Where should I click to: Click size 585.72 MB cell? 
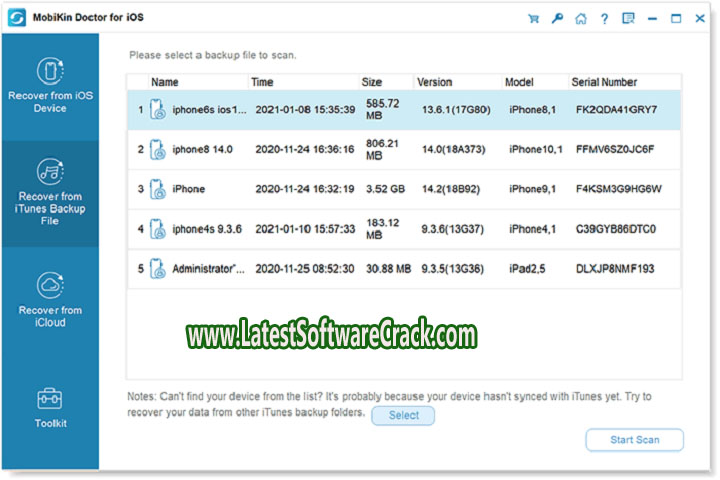pyautogui.click(x=382, y=109)
